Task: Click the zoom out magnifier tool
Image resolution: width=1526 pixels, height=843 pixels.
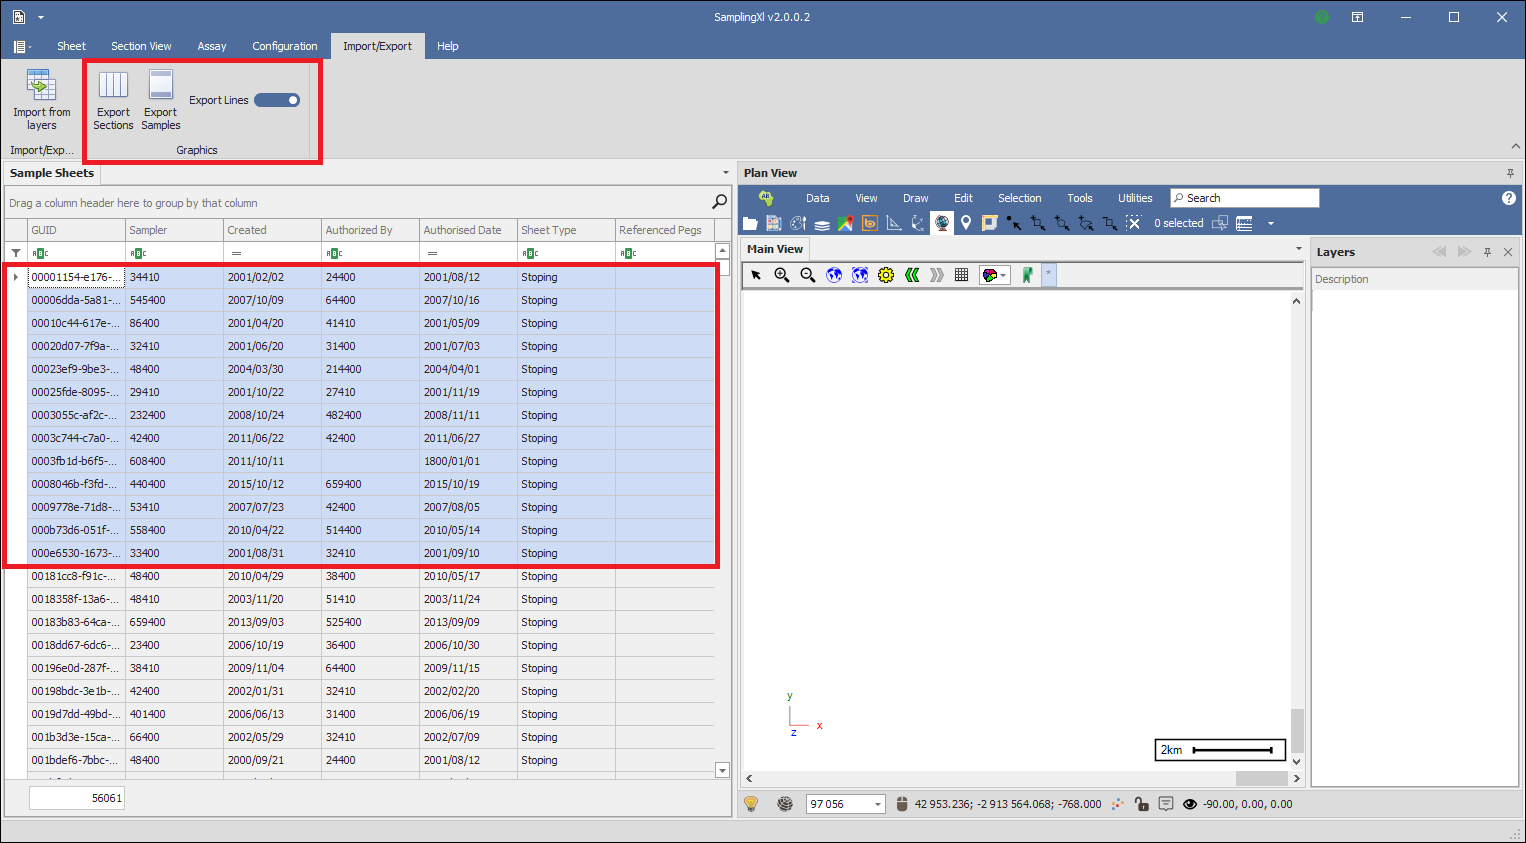Action: (808, 275)
